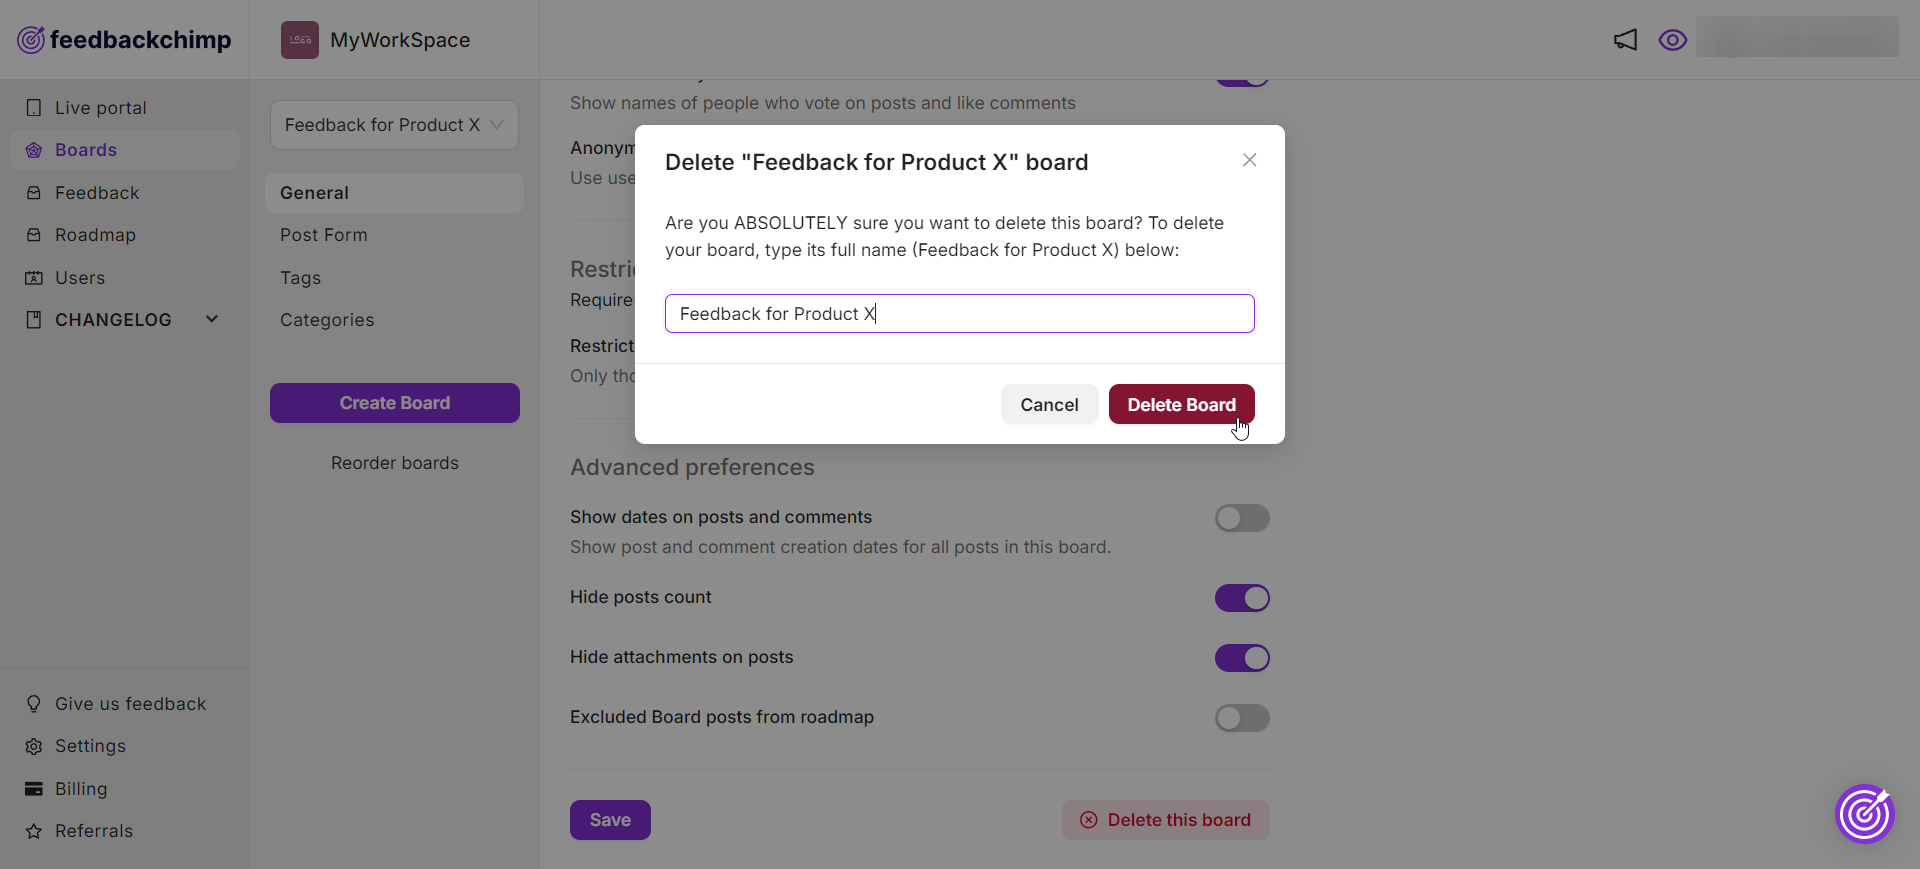Turn off Hide posts count toggle
Viewport: 1920px width, 869px height.
click(x=1242, y=598)
